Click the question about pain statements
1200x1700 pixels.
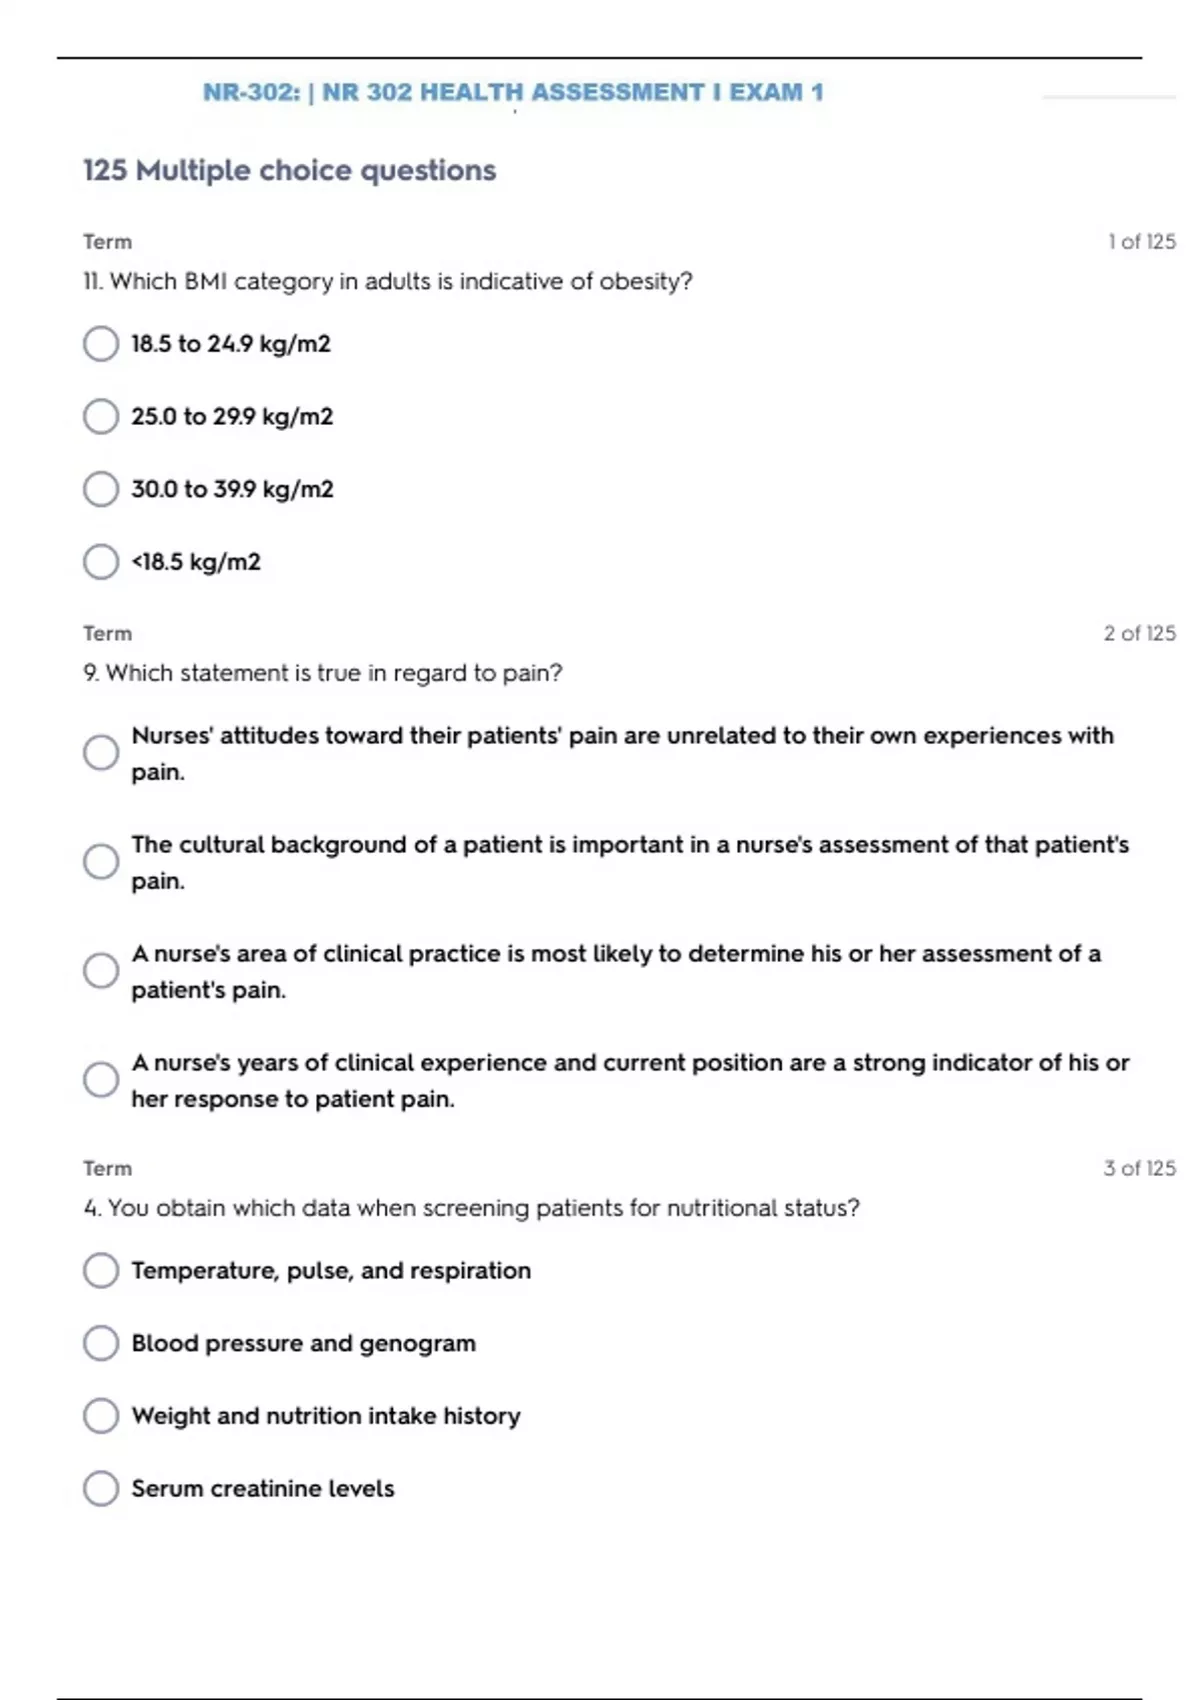pos(323,673)
